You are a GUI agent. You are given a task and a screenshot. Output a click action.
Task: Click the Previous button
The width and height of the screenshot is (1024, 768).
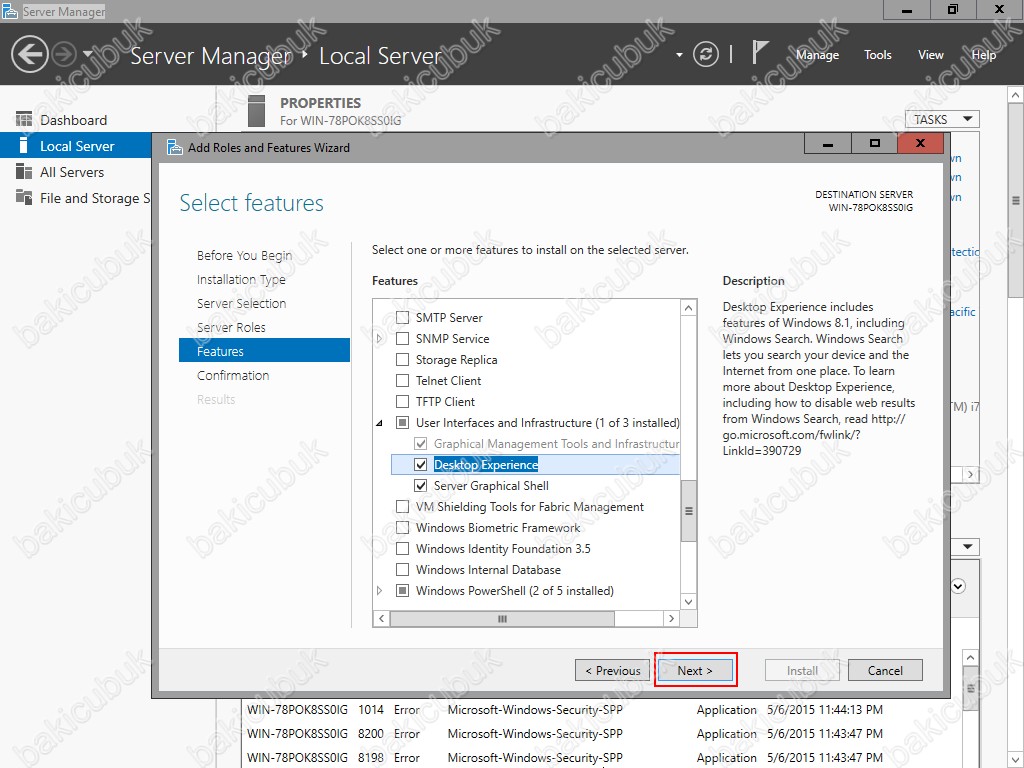coord(613,671)
